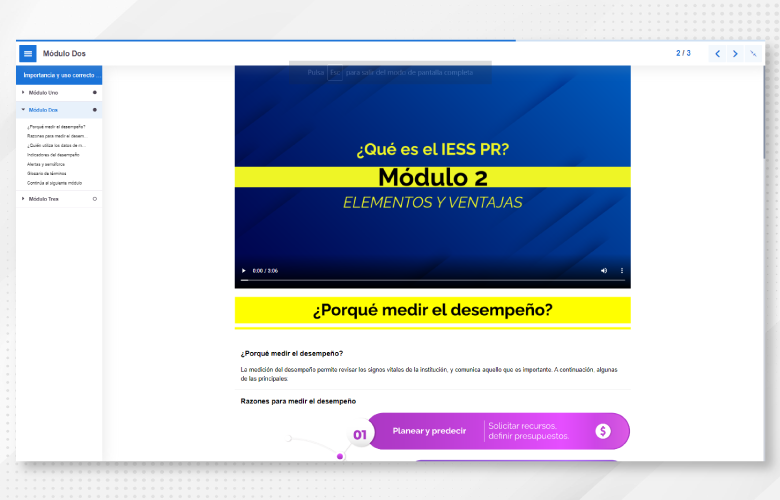The image size is (780, 500).
Task: Click the La medición del desempeño permite paragraph
Action: 429,374
